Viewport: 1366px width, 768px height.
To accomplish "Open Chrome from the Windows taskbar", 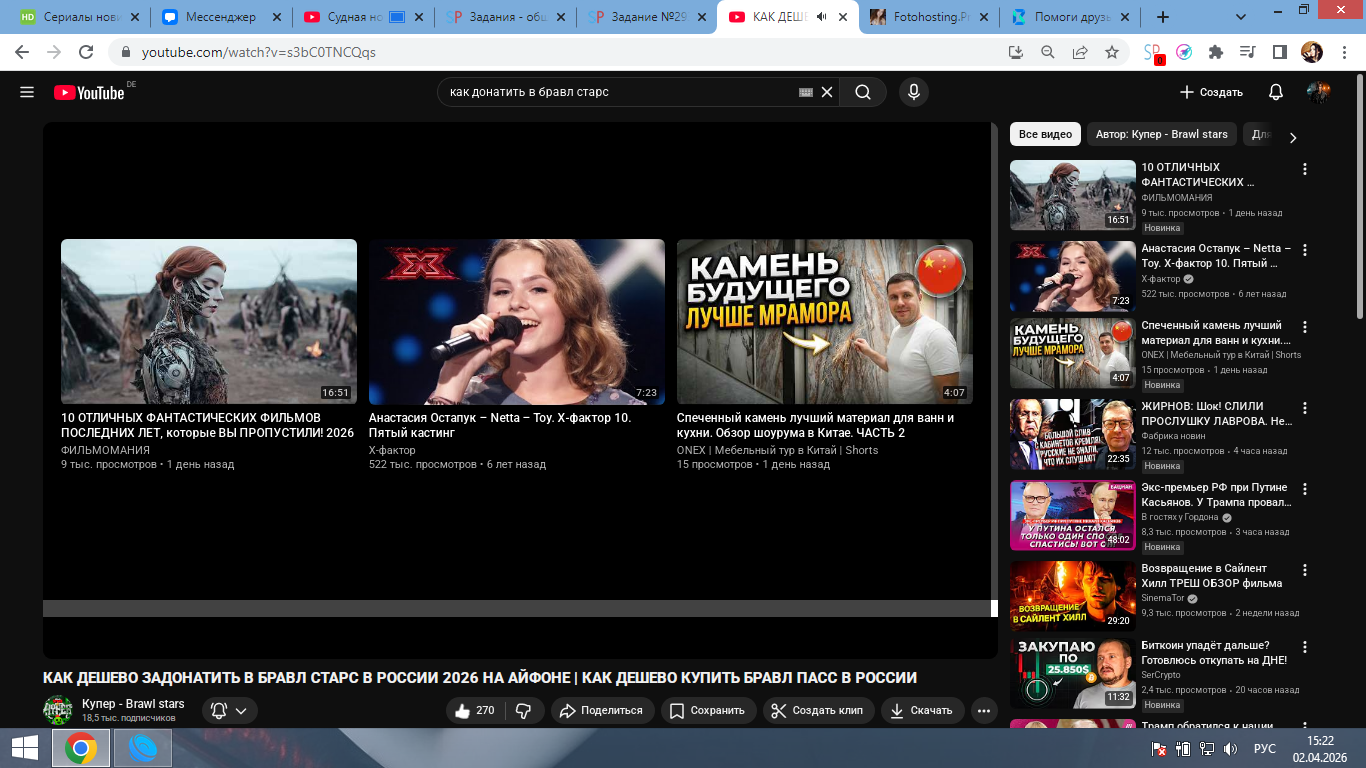I will 81,748.
